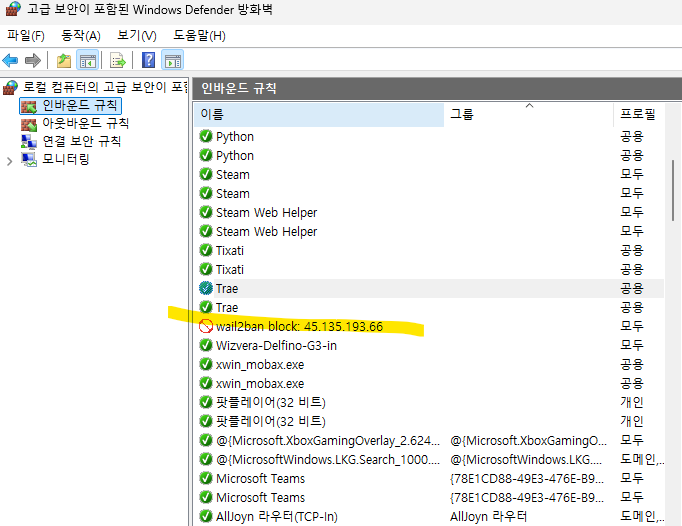This screenshot has width=682, height=526.
Task: Select 인바운드 규칙 in the tree
Action: [x=80, y=105]
